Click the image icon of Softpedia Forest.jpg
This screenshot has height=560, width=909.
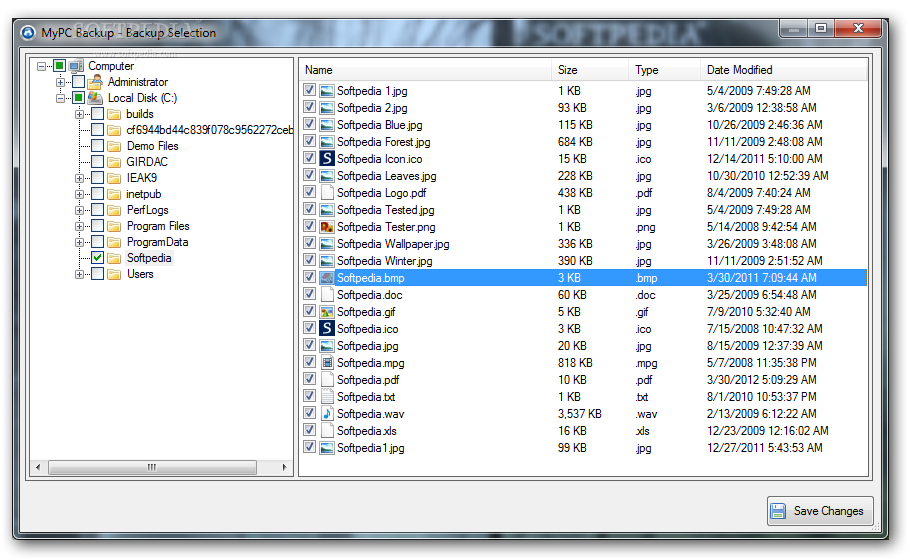[327, 142]
